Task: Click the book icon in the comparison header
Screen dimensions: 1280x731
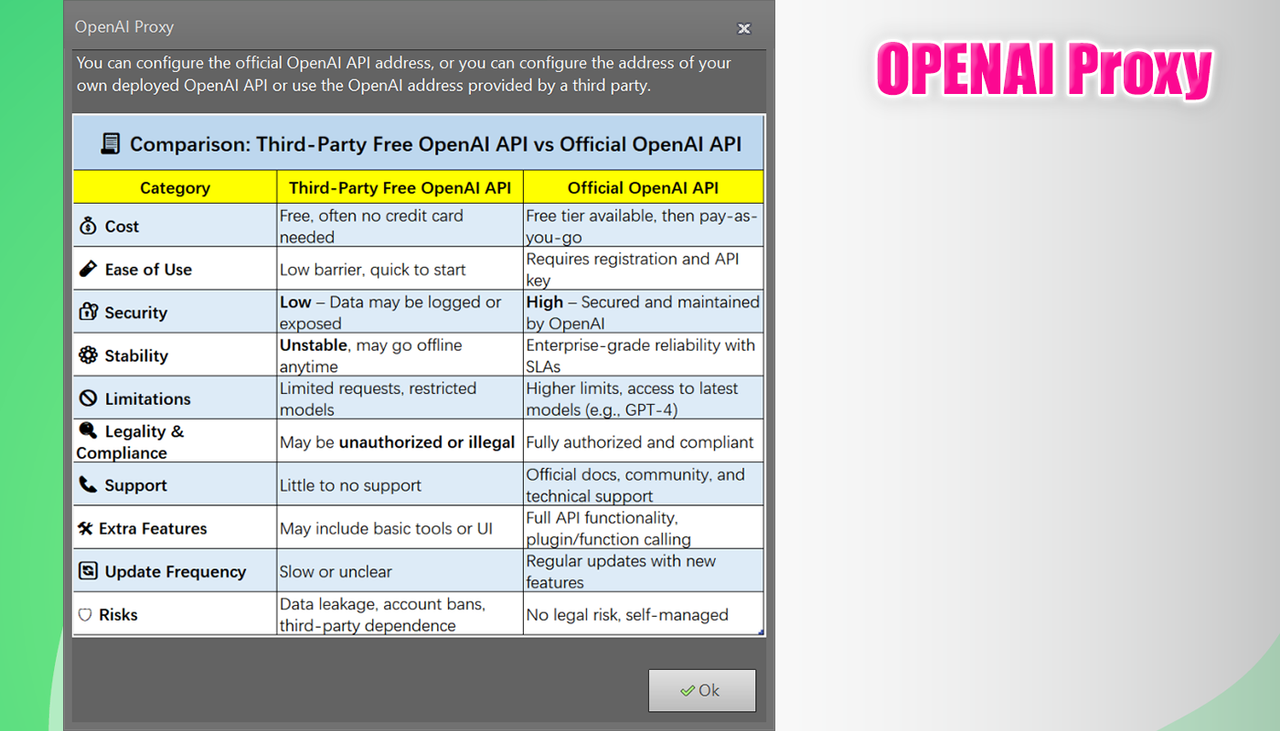Action: (x=111, y=143)
